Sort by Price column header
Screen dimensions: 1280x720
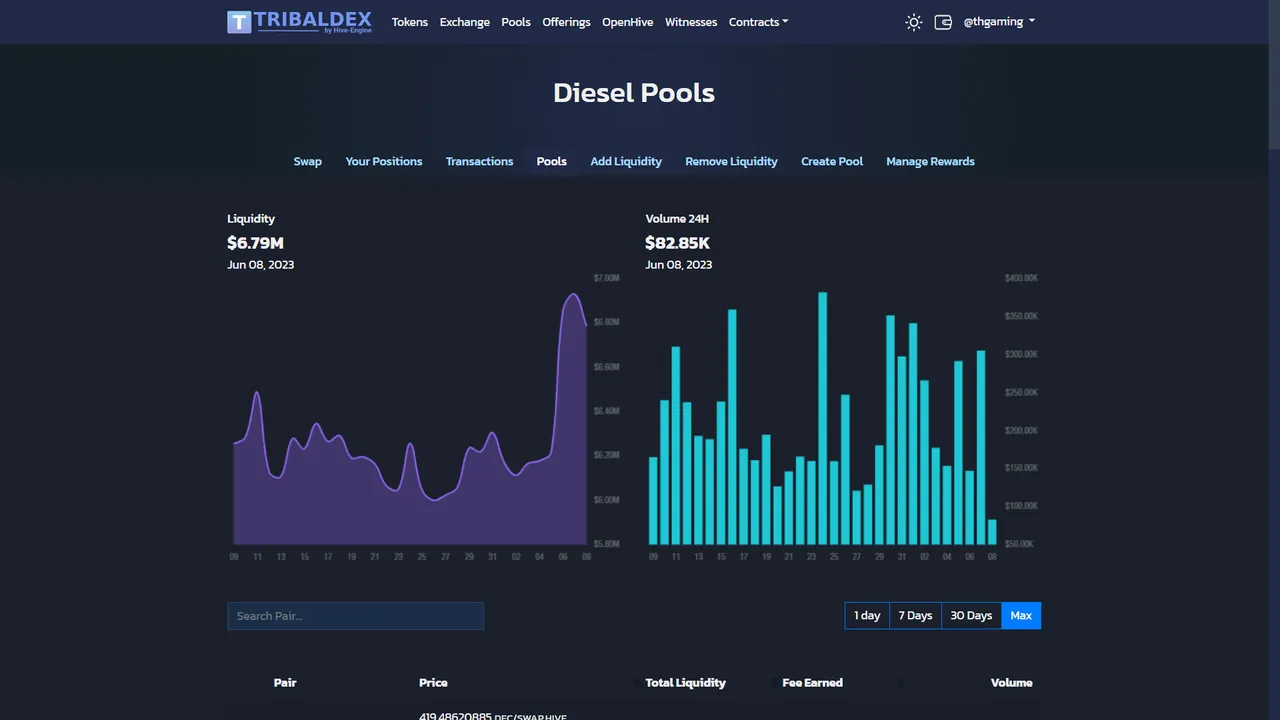point(433,683)
